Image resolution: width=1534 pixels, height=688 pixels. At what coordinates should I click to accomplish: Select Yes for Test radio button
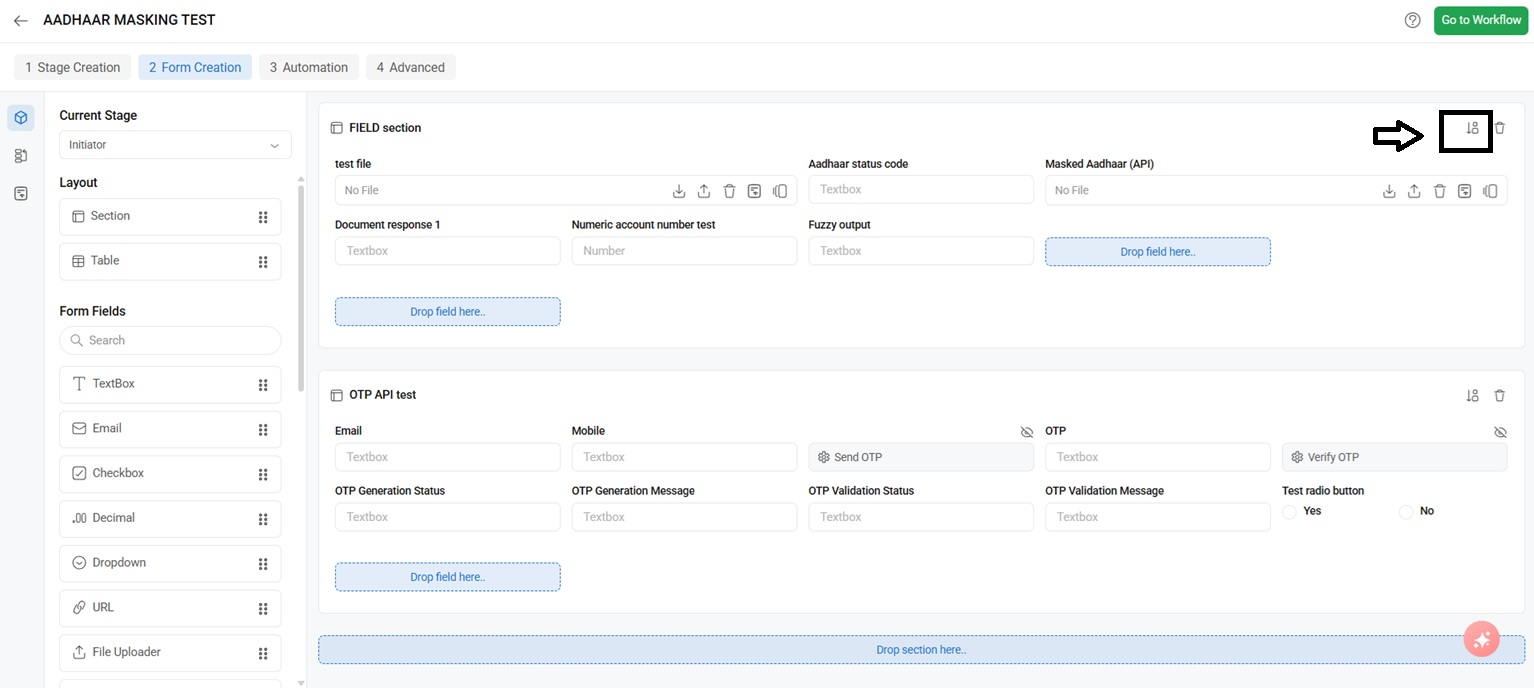tap(1290, 512)
